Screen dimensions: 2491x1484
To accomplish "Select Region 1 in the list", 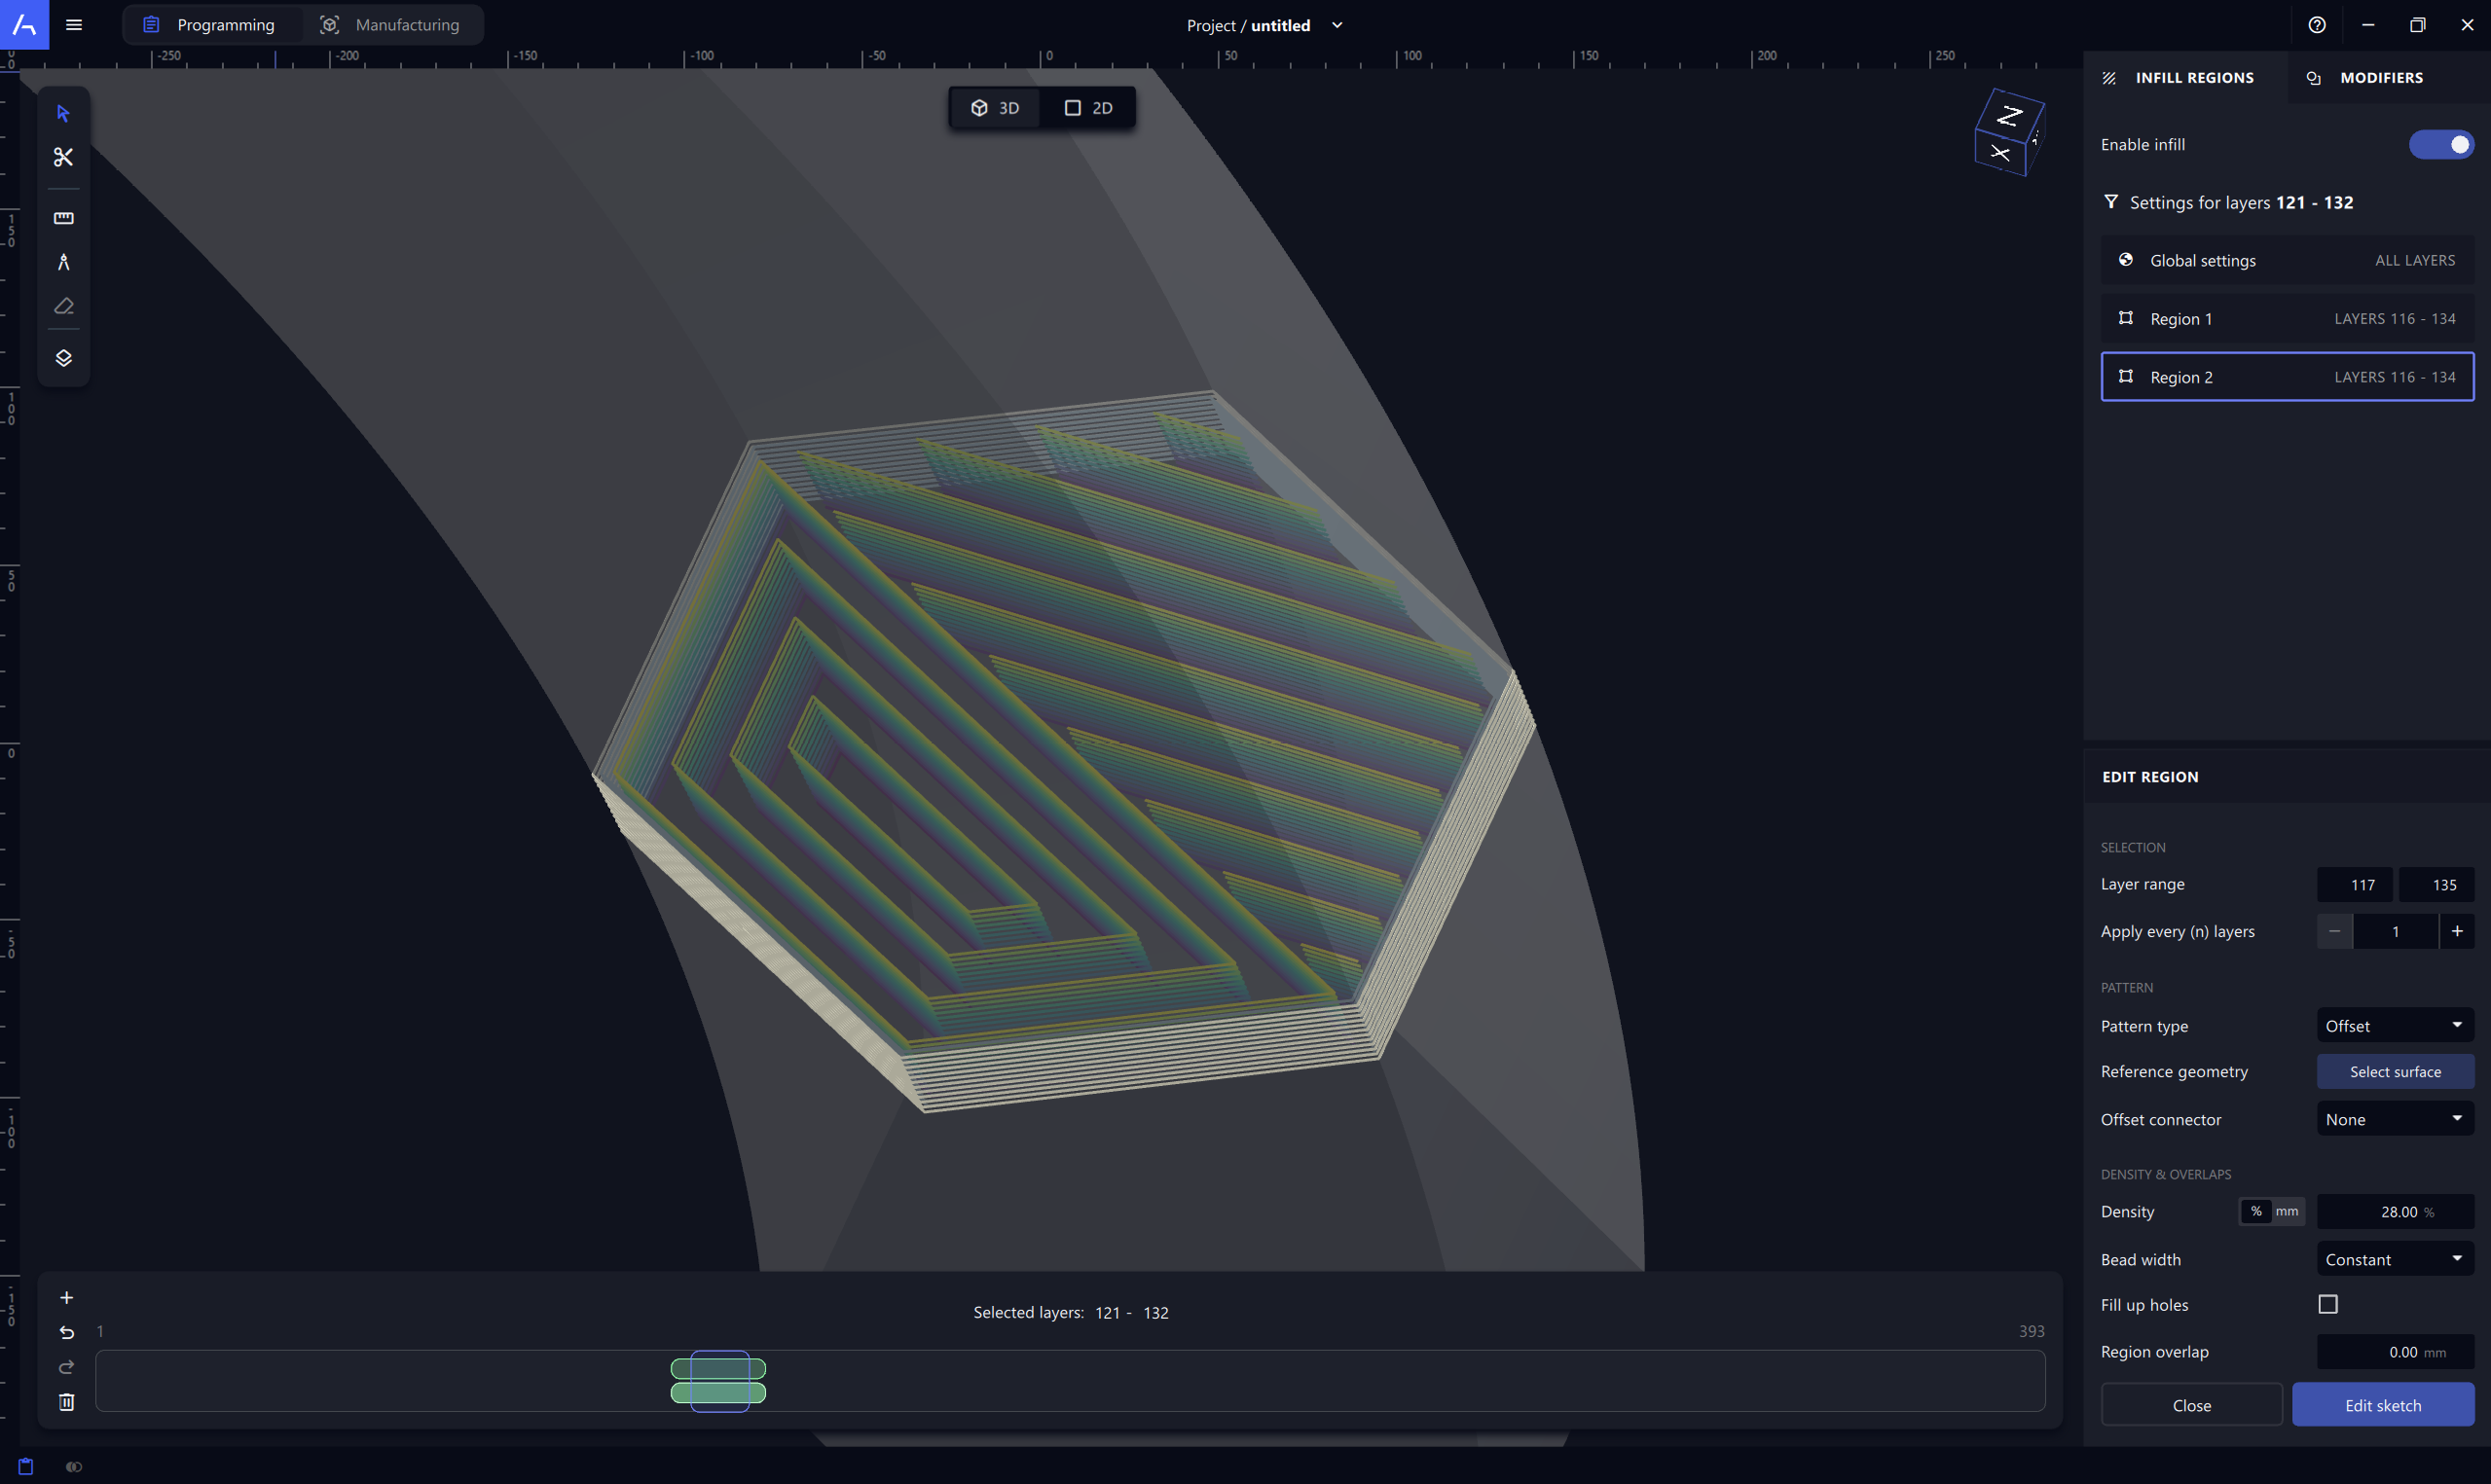I will click(x=2287, y=318).
